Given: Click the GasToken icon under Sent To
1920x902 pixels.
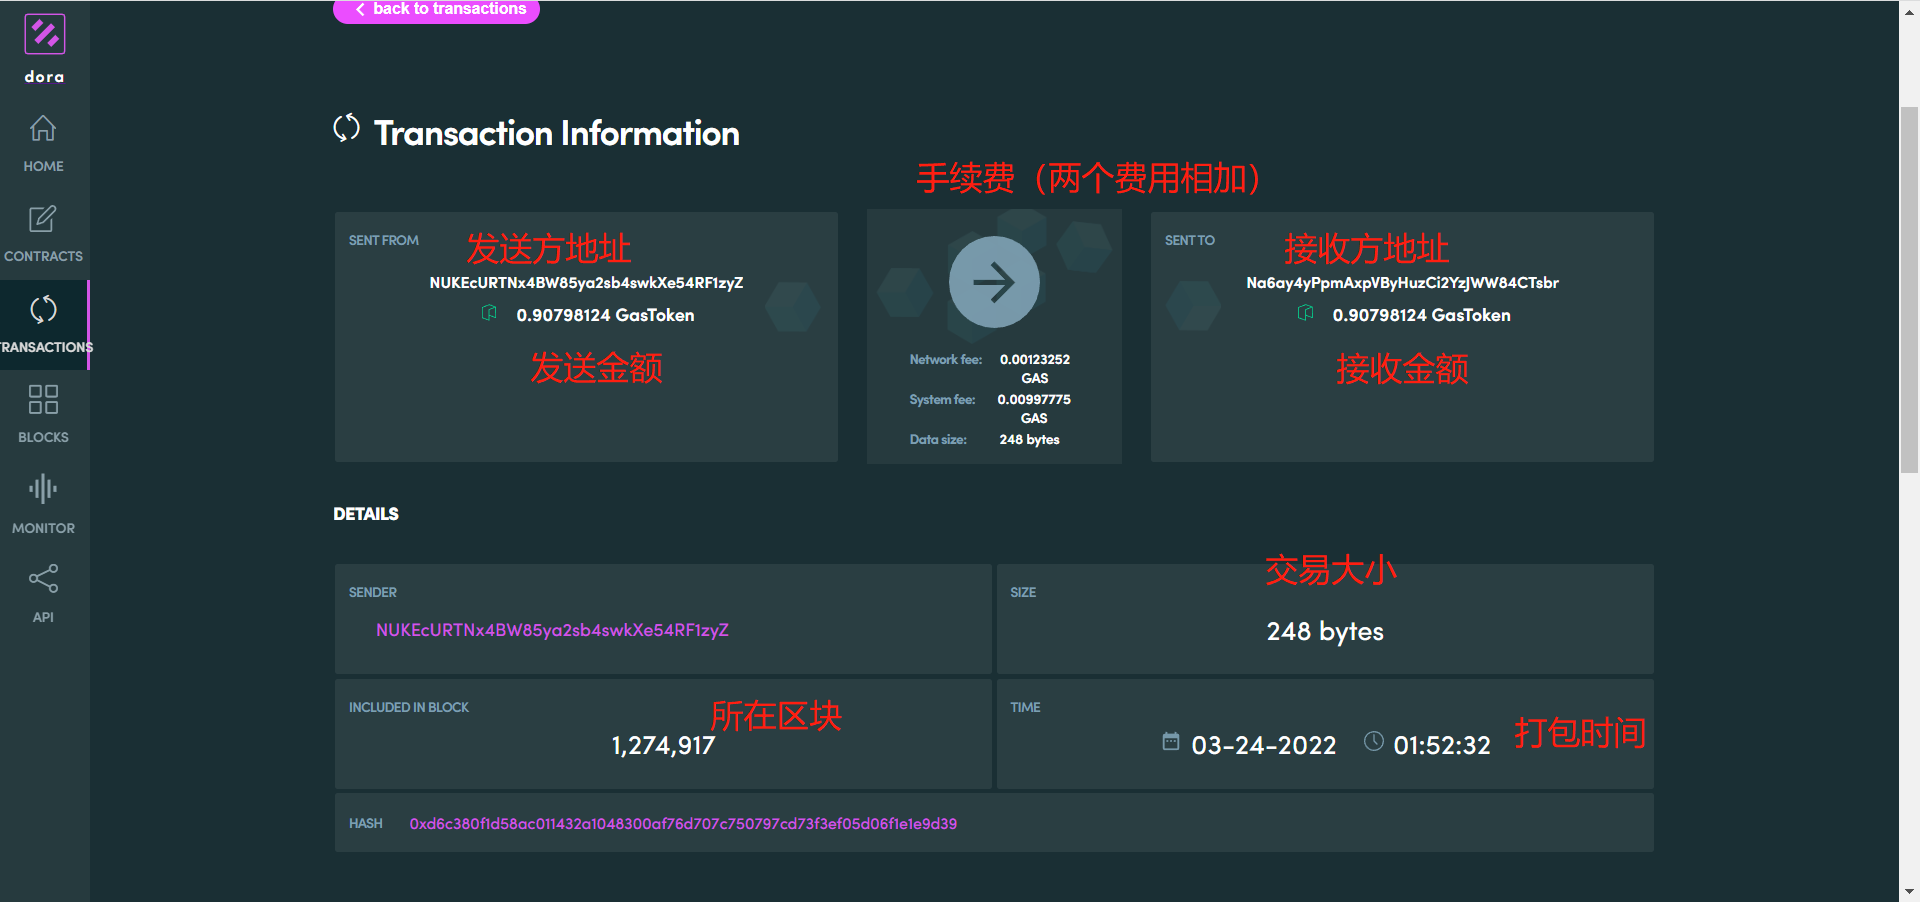Looking at the screenshot, I should coord(1305,314).
